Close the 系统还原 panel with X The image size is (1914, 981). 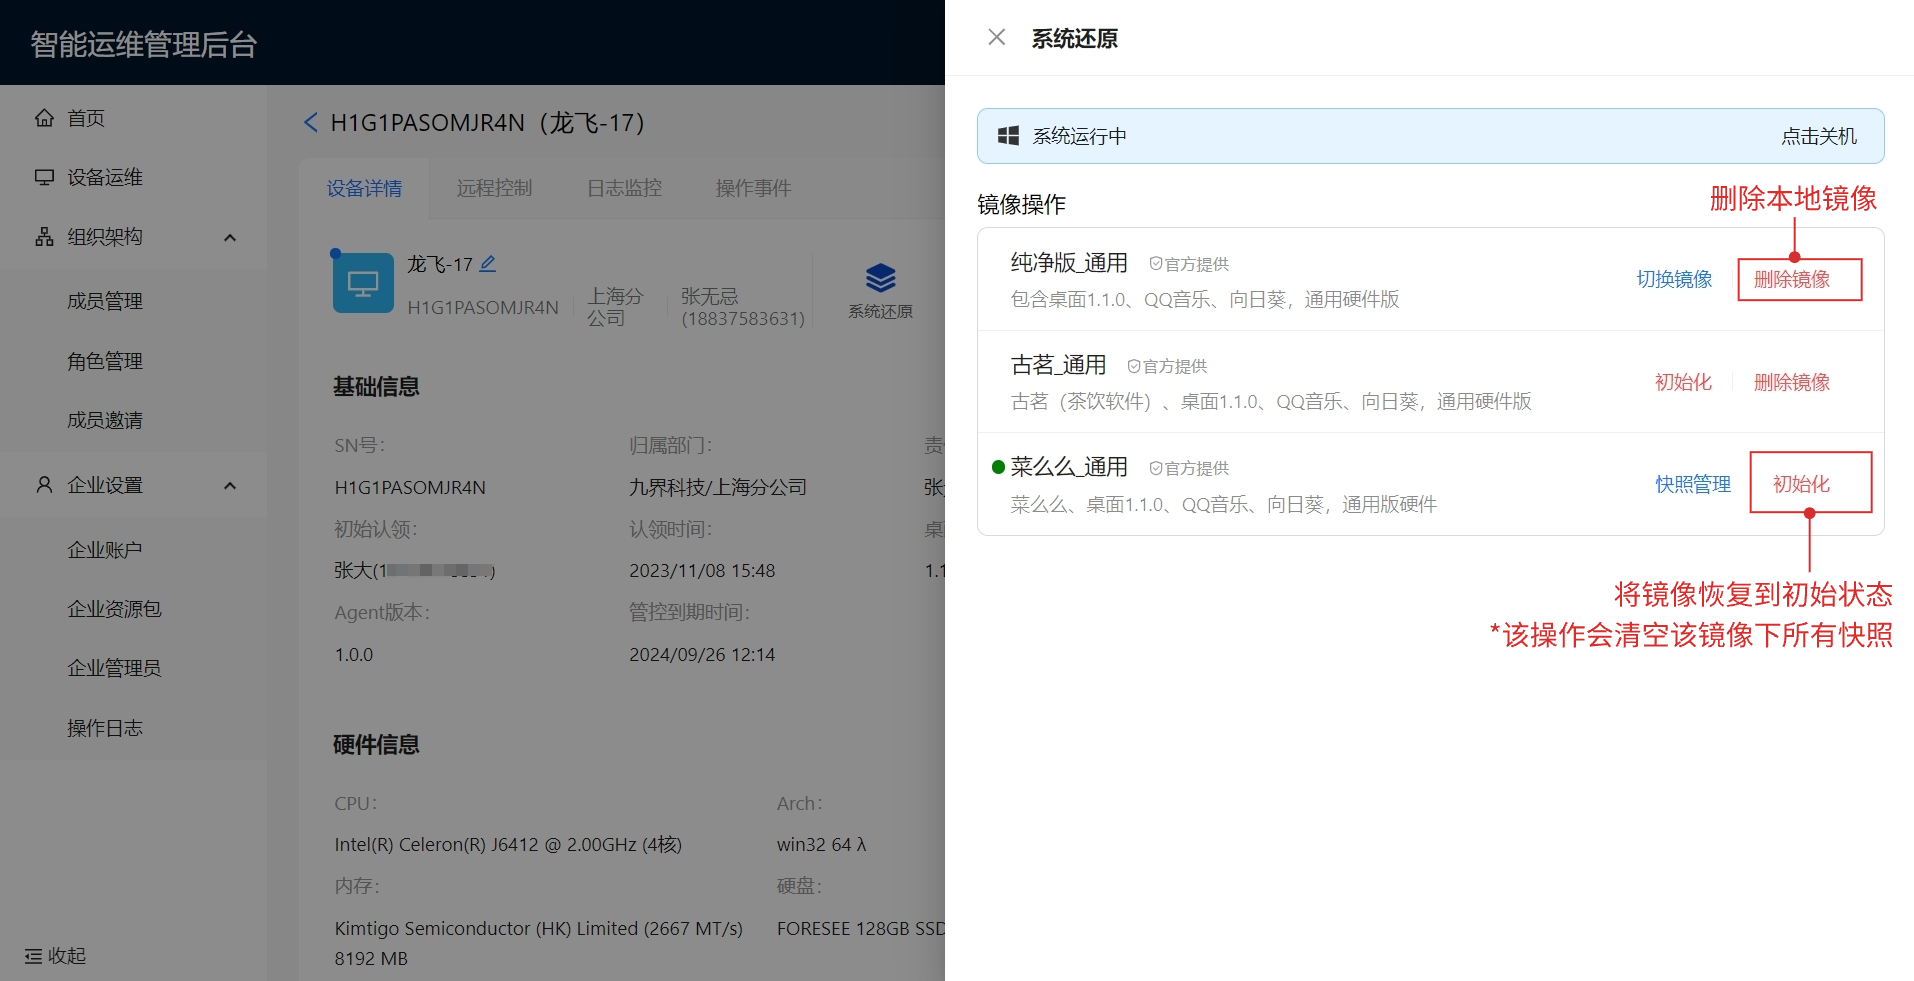pyautogui.click(x=996, y=38)
